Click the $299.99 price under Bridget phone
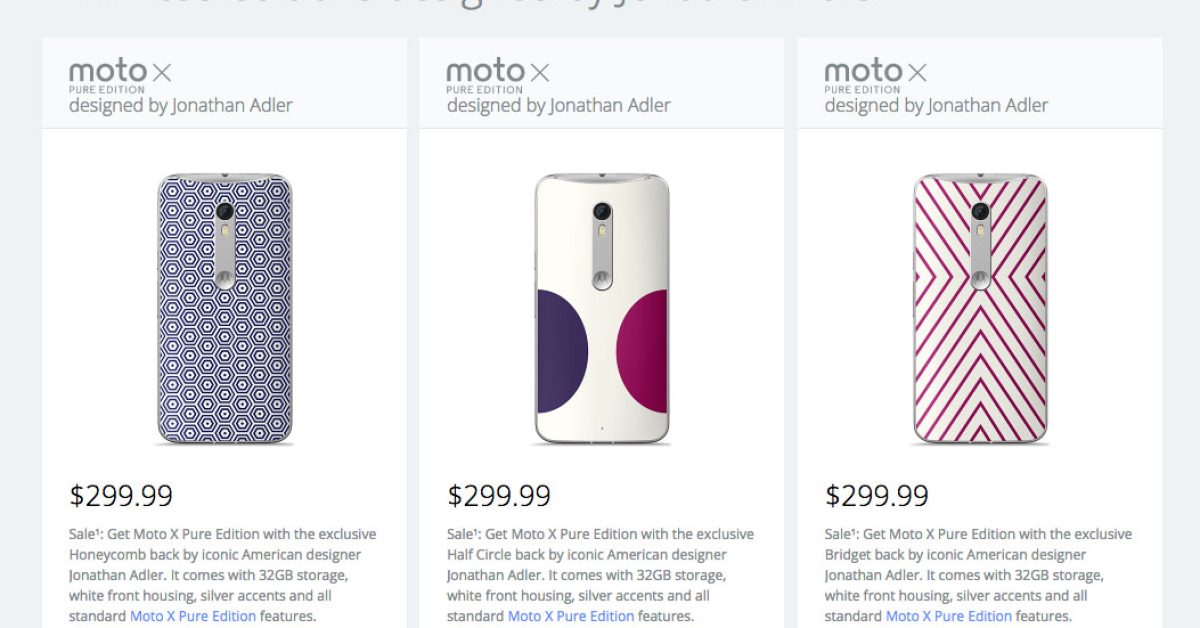Viewport: 1200px width, 628px height. 877,495
